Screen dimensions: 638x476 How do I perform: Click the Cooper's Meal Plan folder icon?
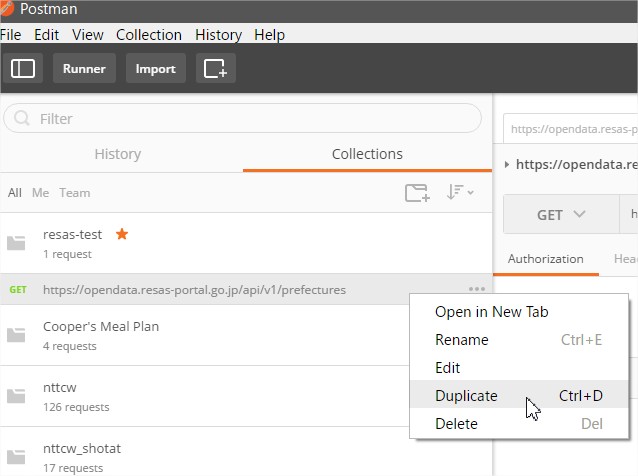(16, 335)
